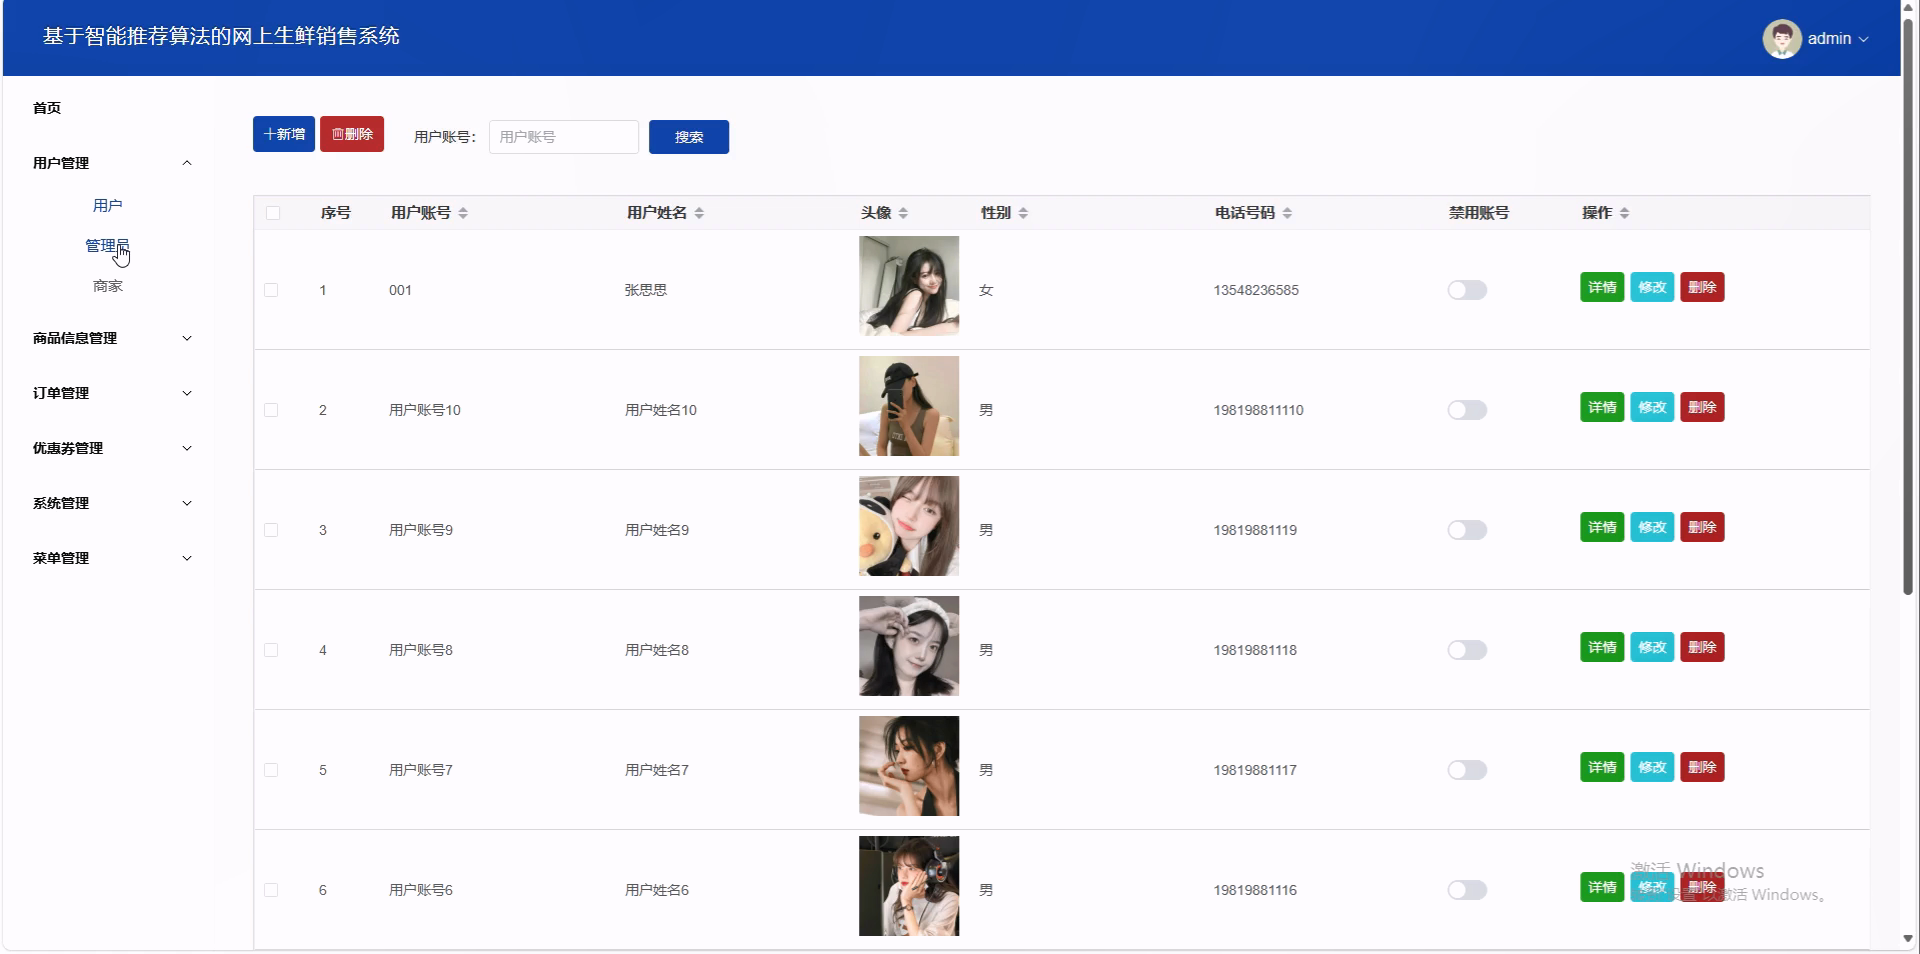Tick the checkbox for 用户账号7

point(271,770)
